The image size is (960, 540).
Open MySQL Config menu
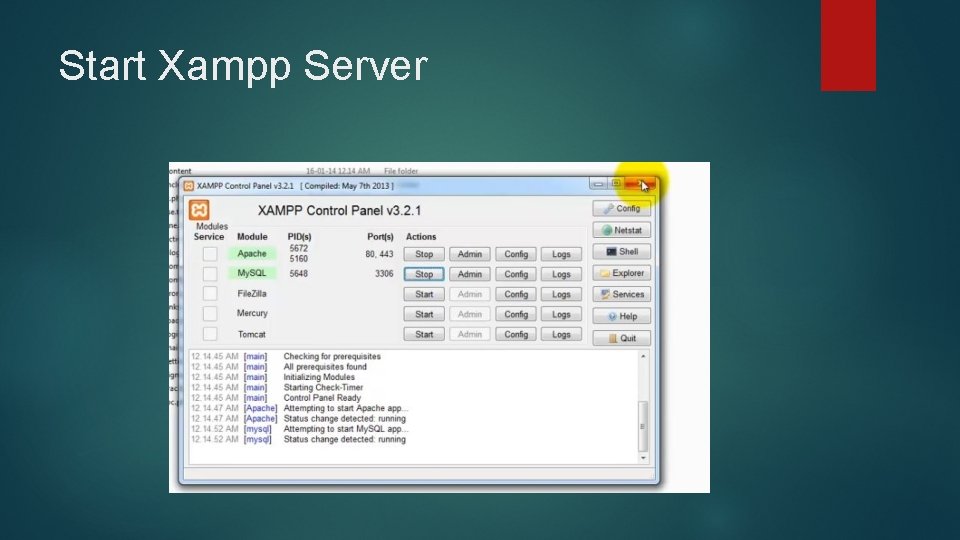[516, 274]
